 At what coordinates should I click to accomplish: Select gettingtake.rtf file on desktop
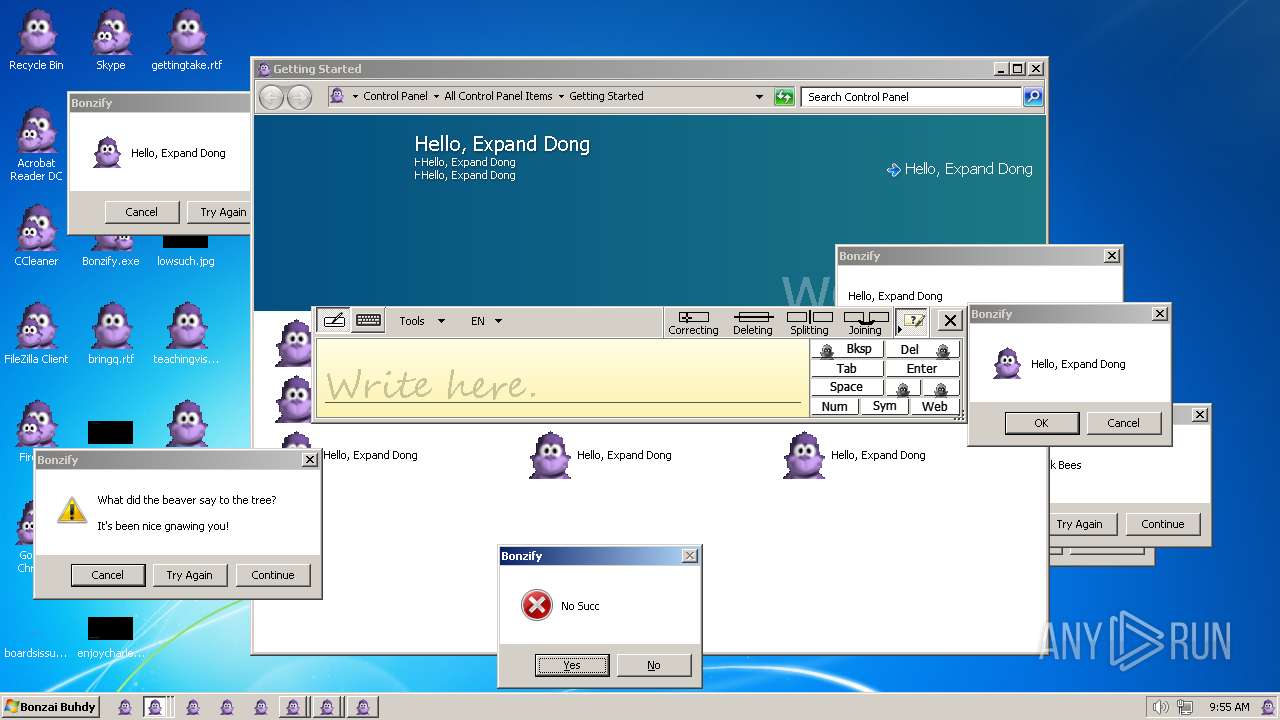click(187, 40)
